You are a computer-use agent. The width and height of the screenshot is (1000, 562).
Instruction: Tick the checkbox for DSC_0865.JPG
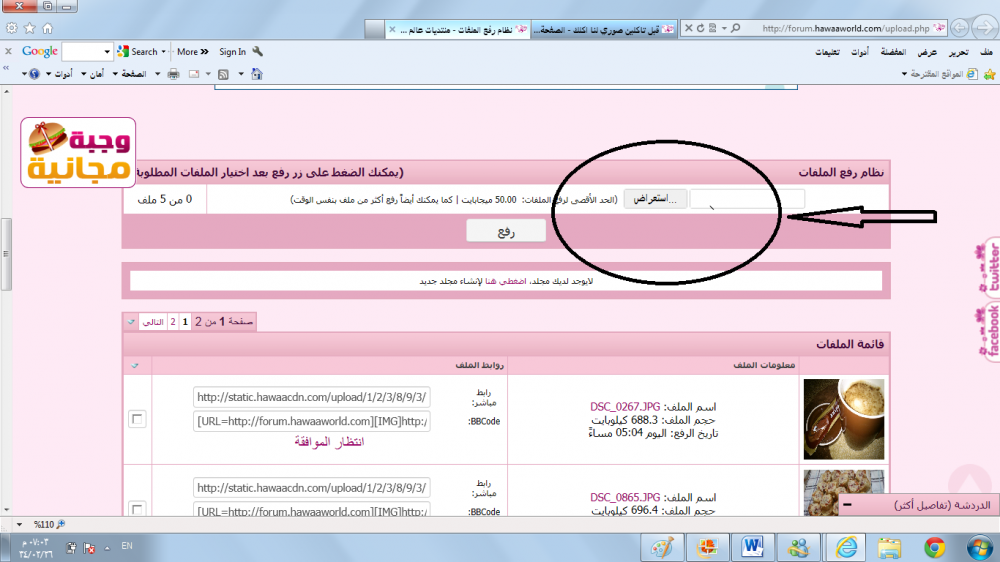137,507
